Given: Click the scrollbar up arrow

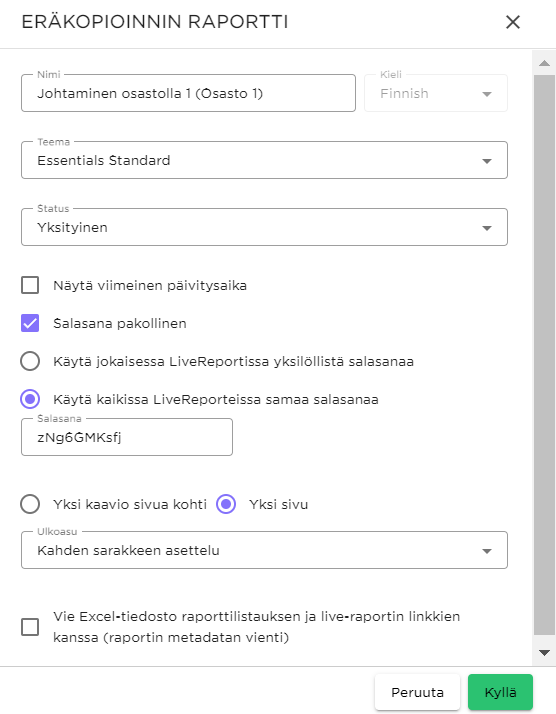Looking at the screenshot, I should [x=544, y=63].
